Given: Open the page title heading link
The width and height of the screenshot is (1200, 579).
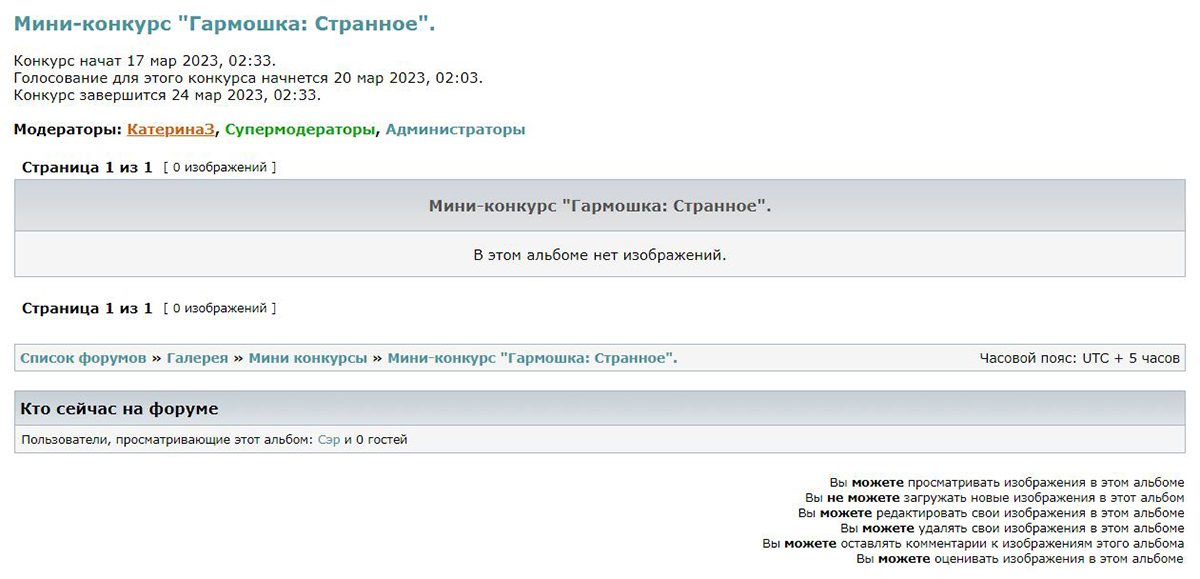Looking at the screenshot, I should (x=225, y=24).
